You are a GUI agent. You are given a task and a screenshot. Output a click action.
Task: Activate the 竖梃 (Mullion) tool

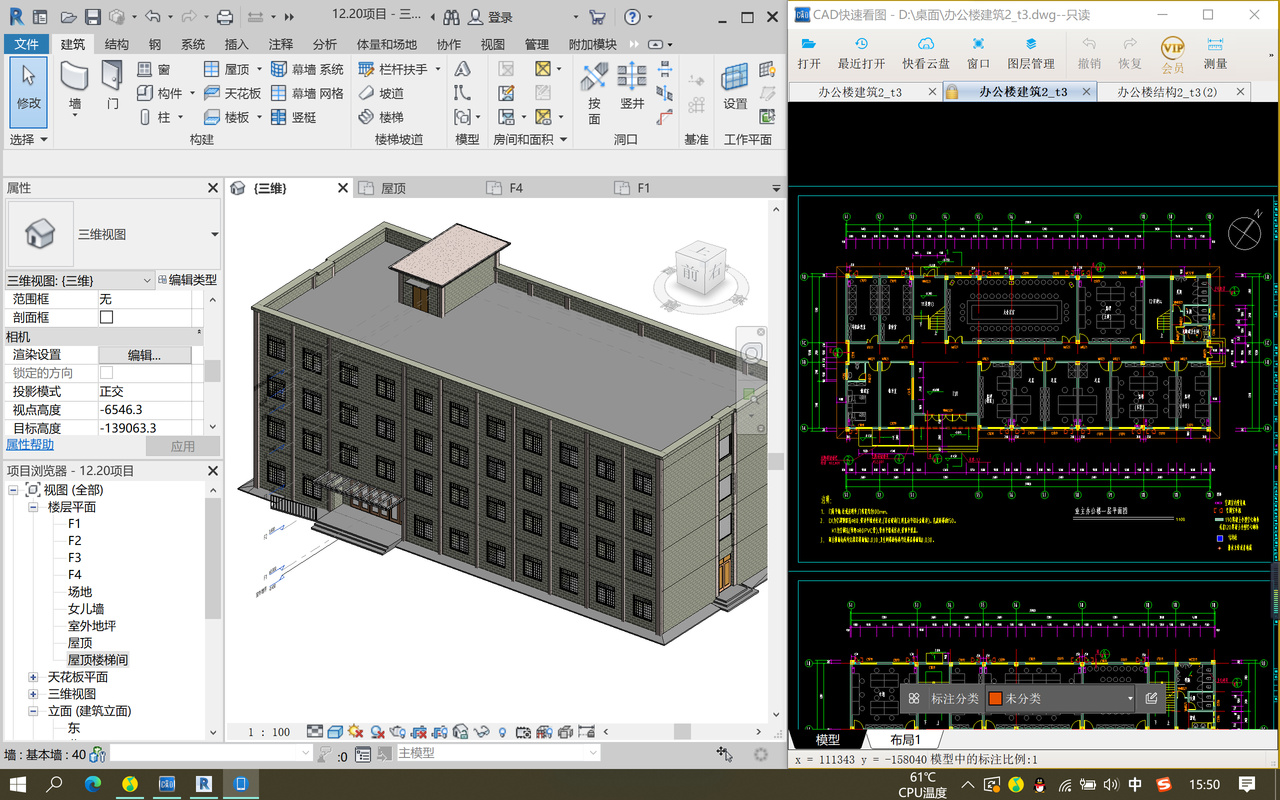[x=294, y=117]
